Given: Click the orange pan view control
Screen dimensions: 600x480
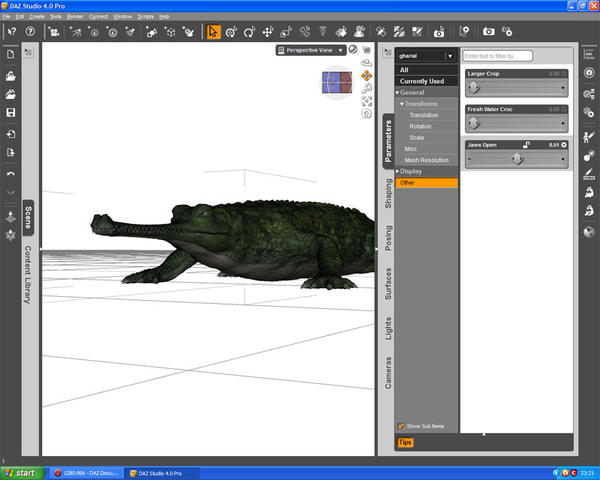Looking at the screenshot, I should tap(367, 75).
